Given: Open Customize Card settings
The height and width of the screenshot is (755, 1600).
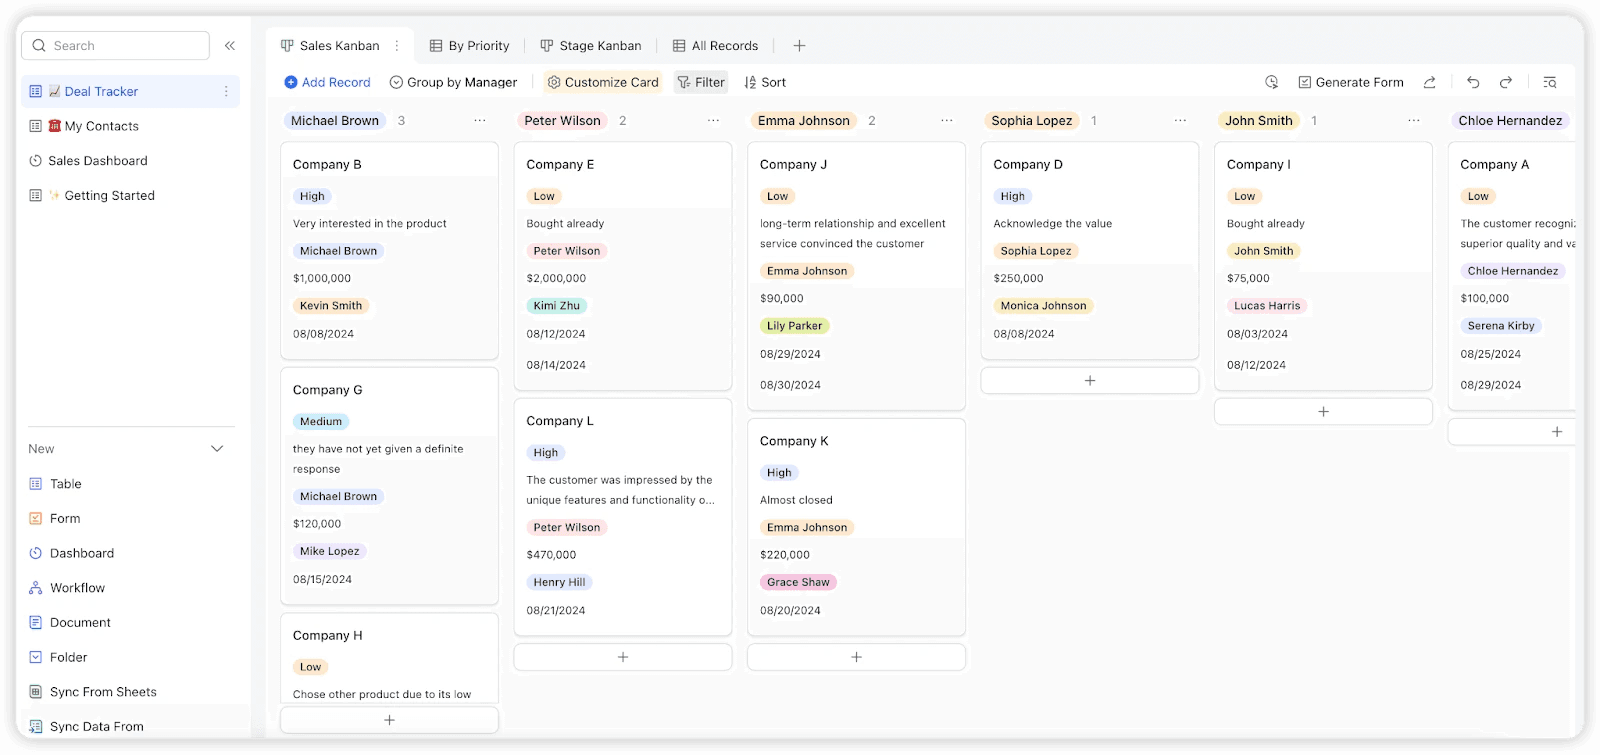Looking at the screenshot, I should (x=603, y=82).
